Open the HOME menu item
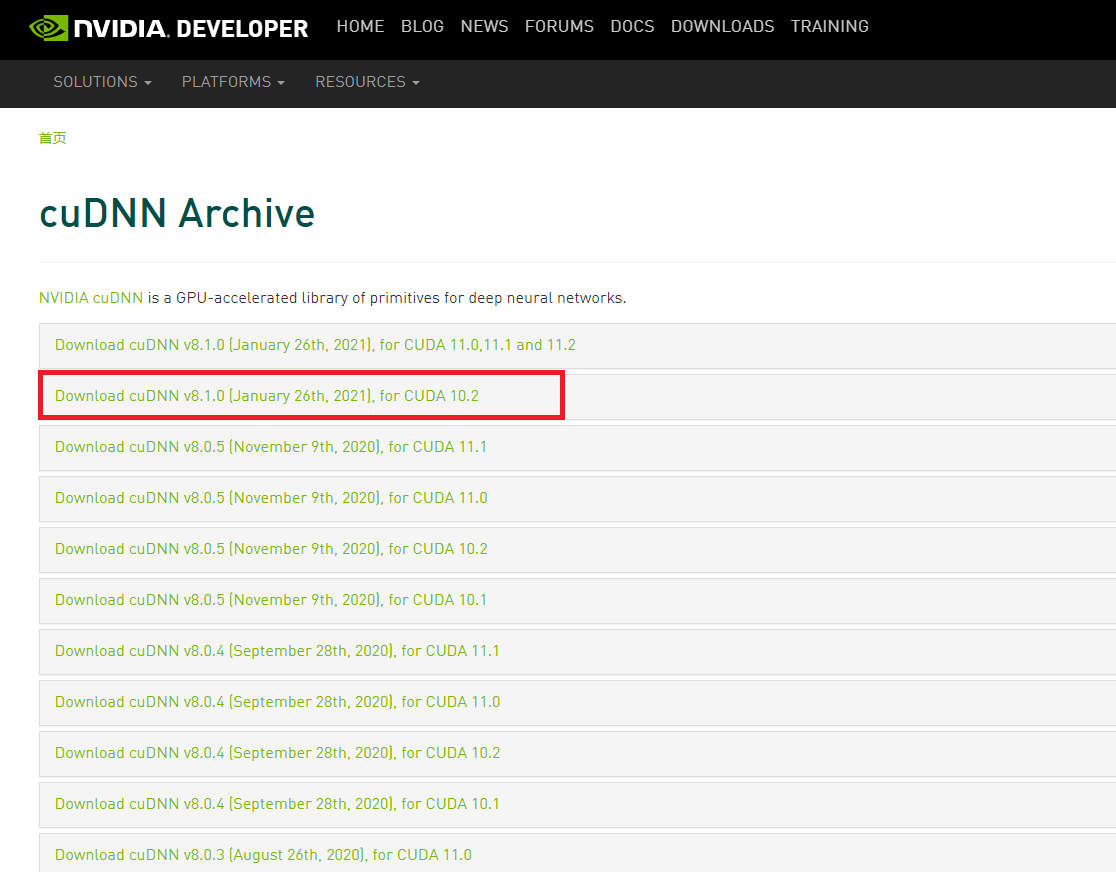1116x872 pixels. click(x=360, y=26)
